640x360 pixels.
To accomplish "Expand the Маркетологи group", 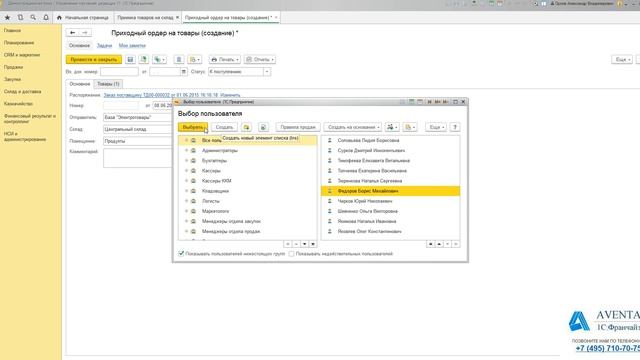I will (x=187, y=211).
